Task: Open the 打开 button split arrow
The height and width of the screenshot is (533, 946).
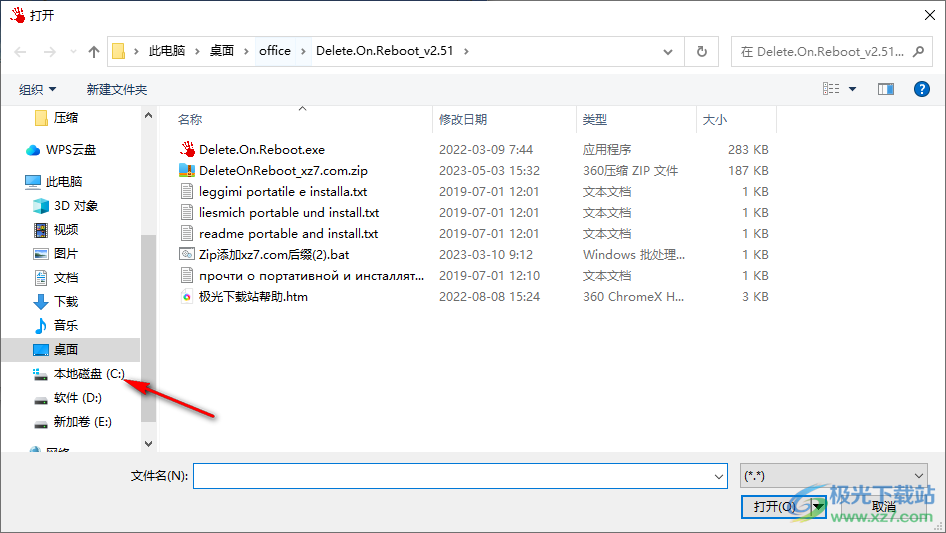Action: pos(818,506)
